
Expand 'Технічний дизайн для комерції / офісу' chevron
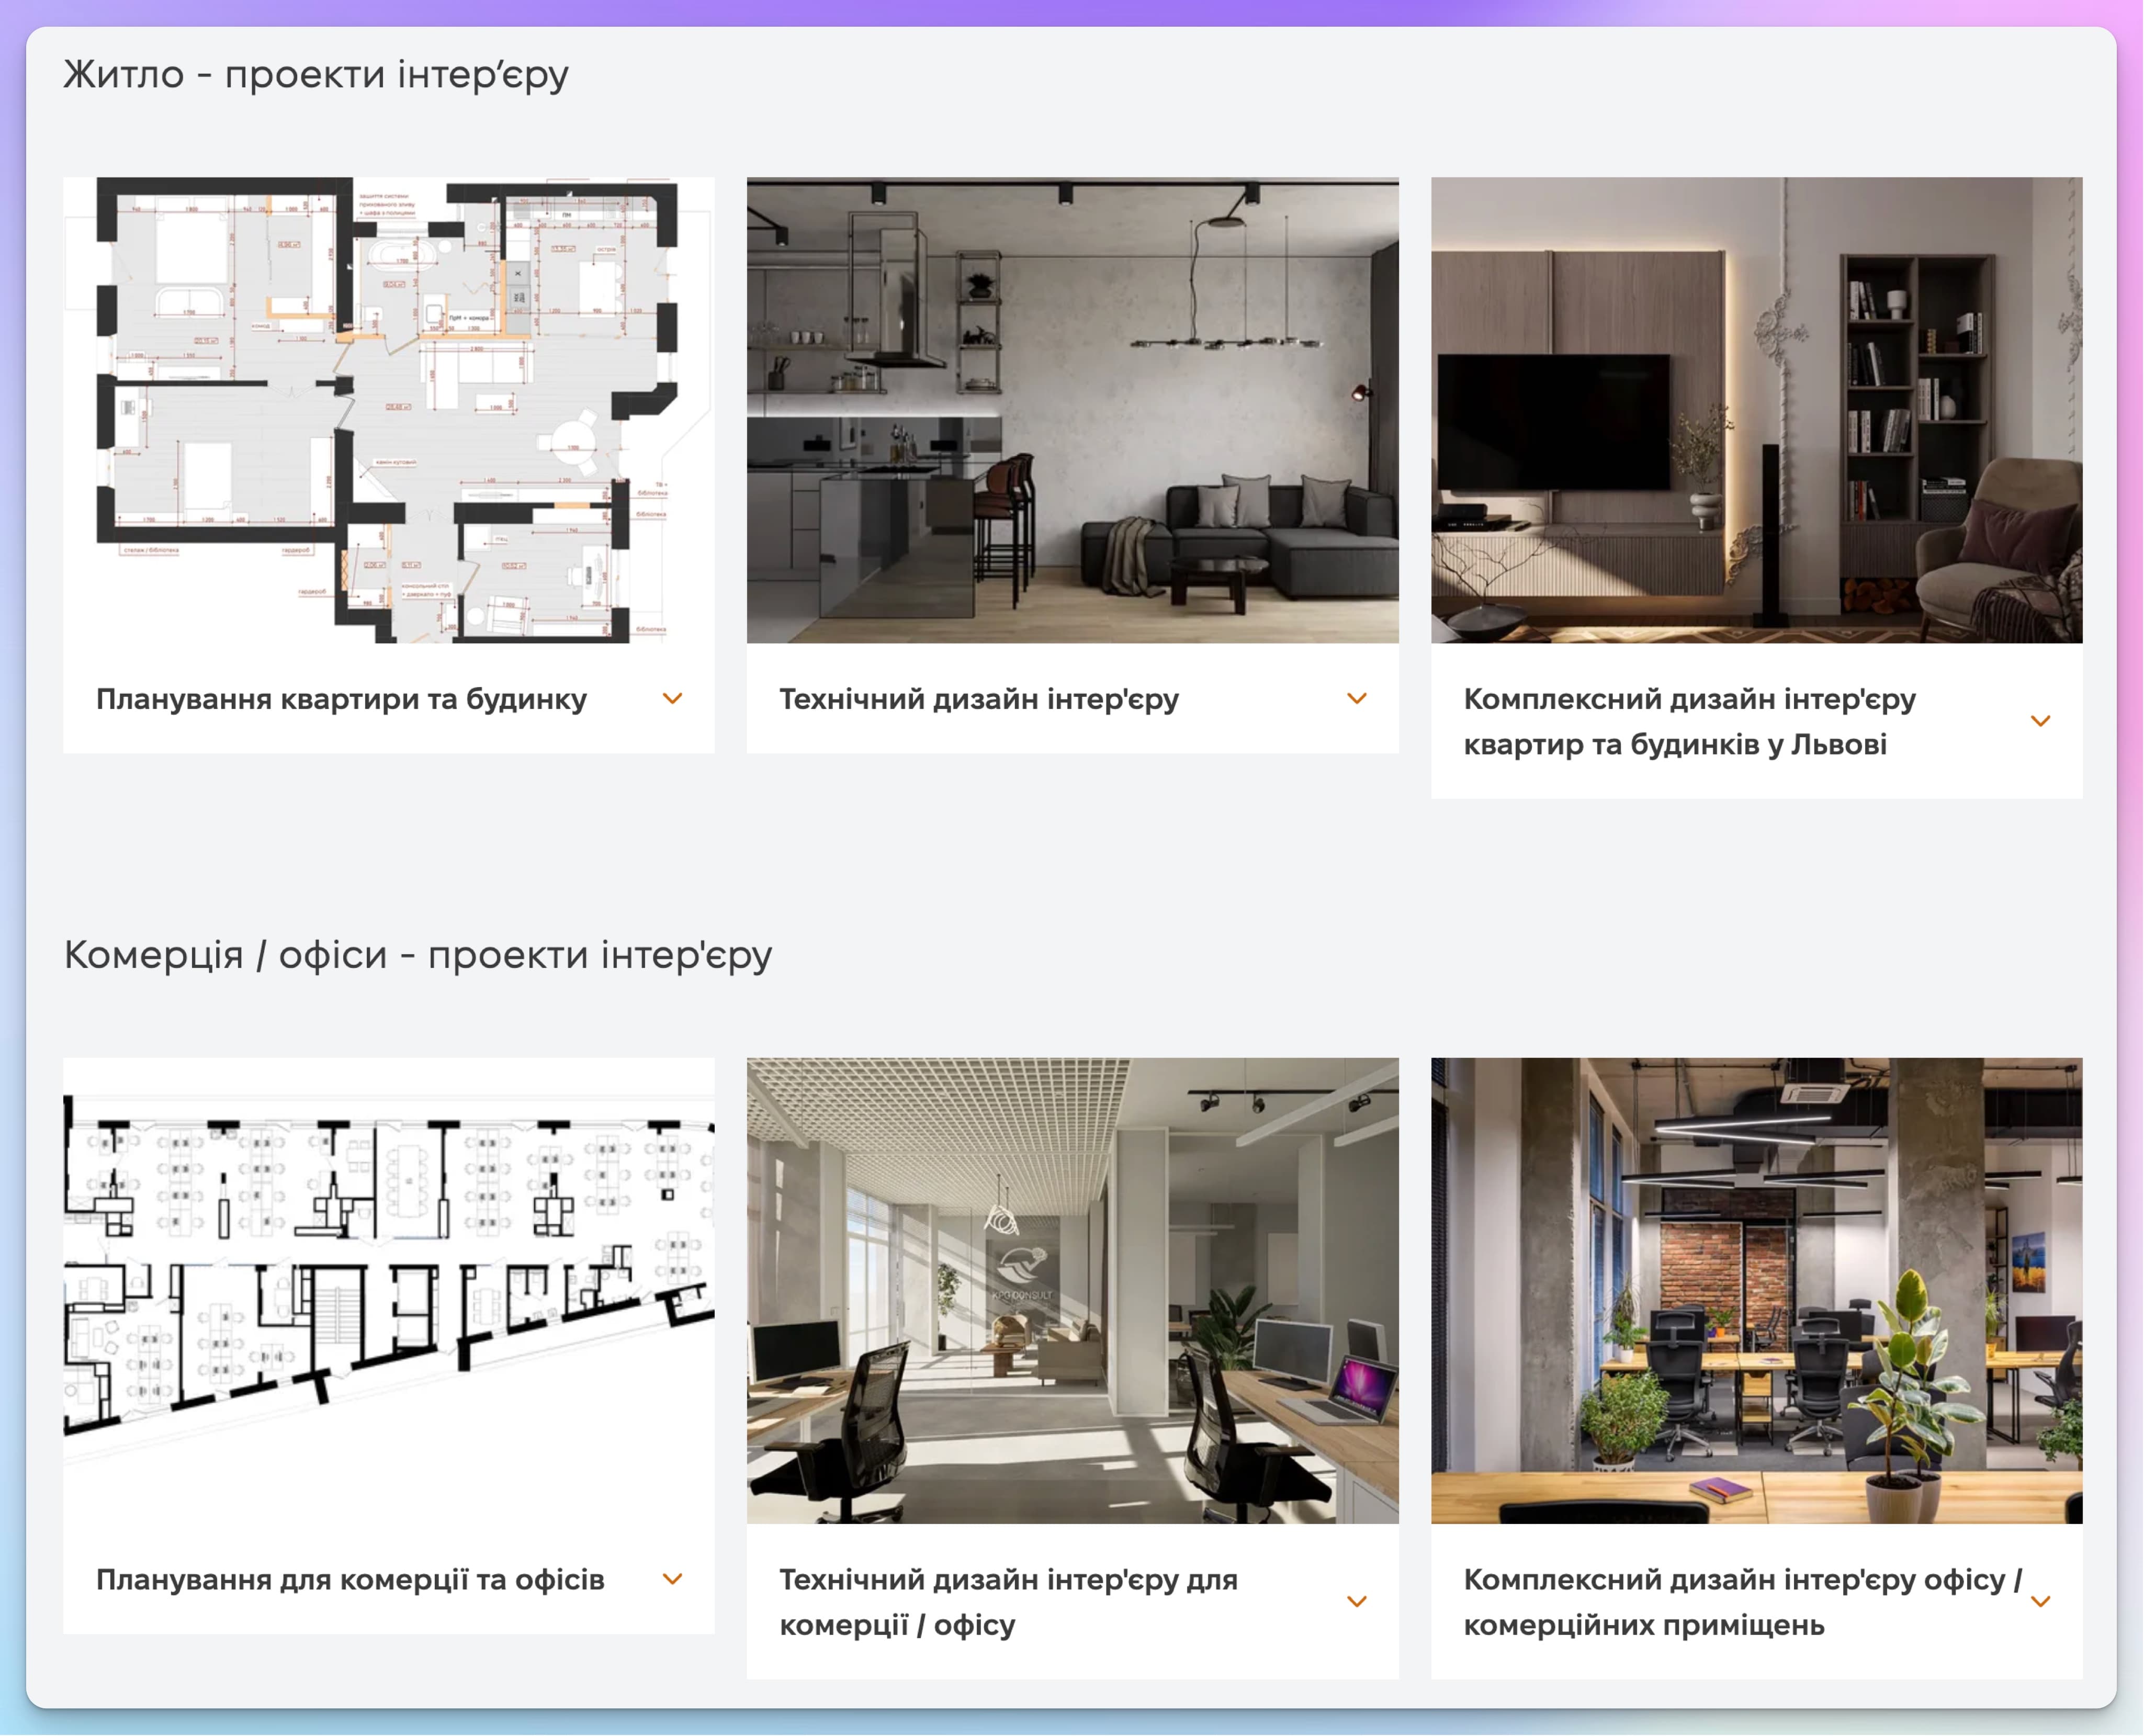pos(1356,1602)
